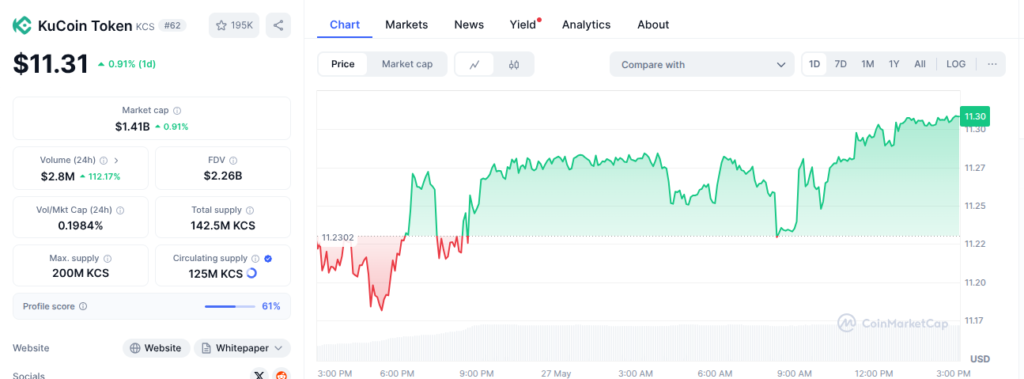Click the Market cap info icon

tap(177, 111)
